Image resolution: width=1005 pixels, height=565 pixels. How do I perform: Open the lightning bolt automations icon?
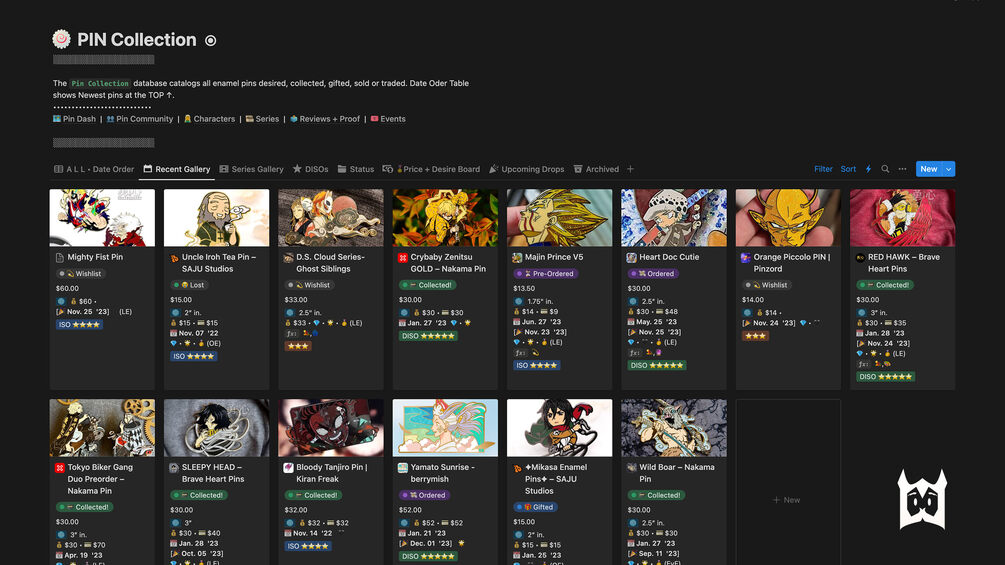(x=868, y=169)
